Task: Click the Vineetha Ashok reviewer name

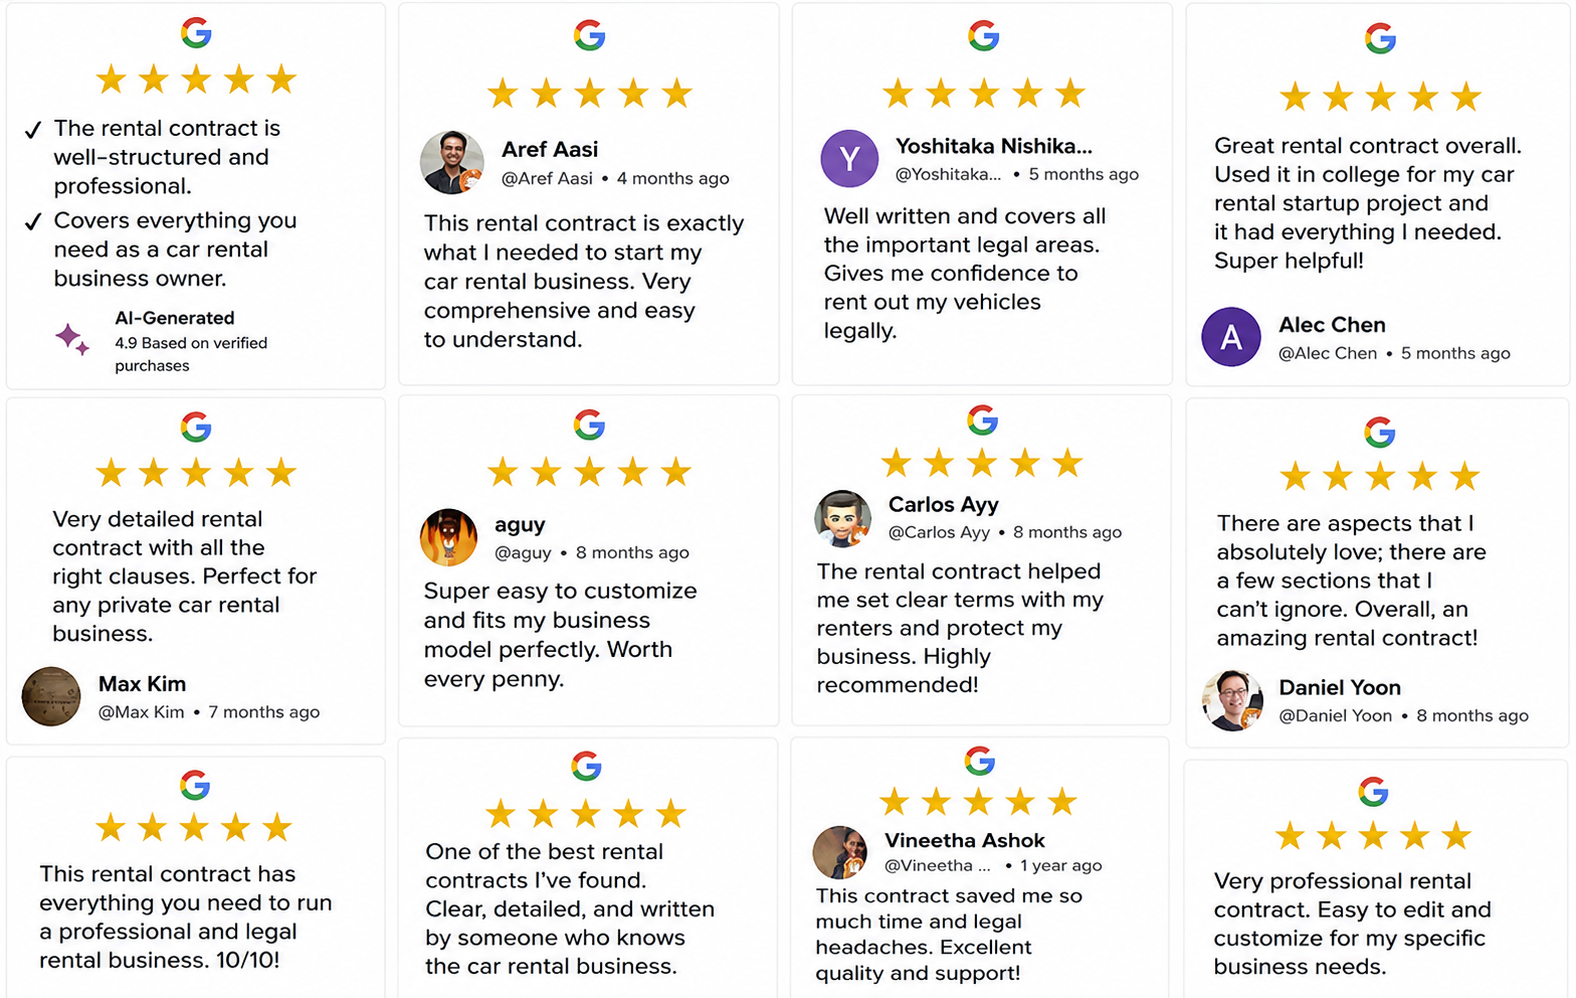Action: click(x=964, y=840)
